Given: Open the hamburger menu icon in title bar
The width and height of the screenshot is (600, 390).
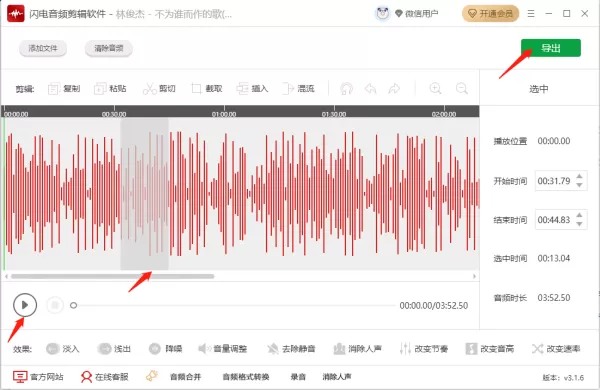Looking at the screenshot, I should 531,14.
